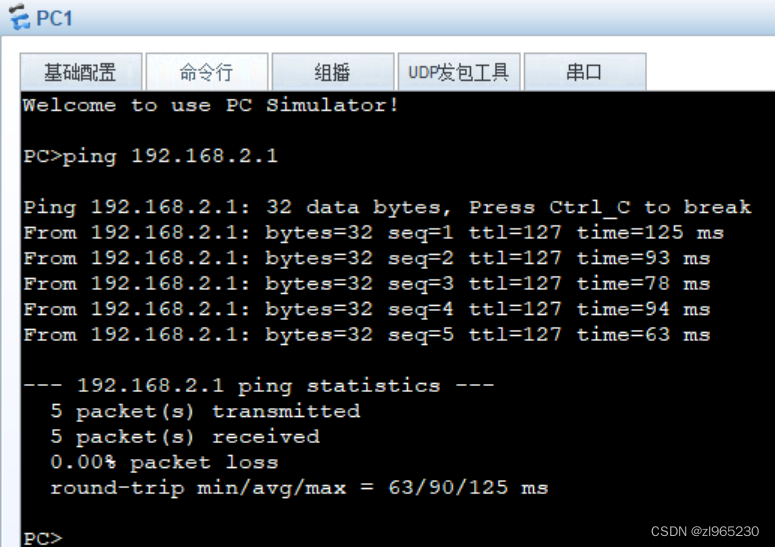Screen dimensions: 775x547
Task: Click the bottom PC> command prompt
Action: pyautogui.click(x=43, y=538)
